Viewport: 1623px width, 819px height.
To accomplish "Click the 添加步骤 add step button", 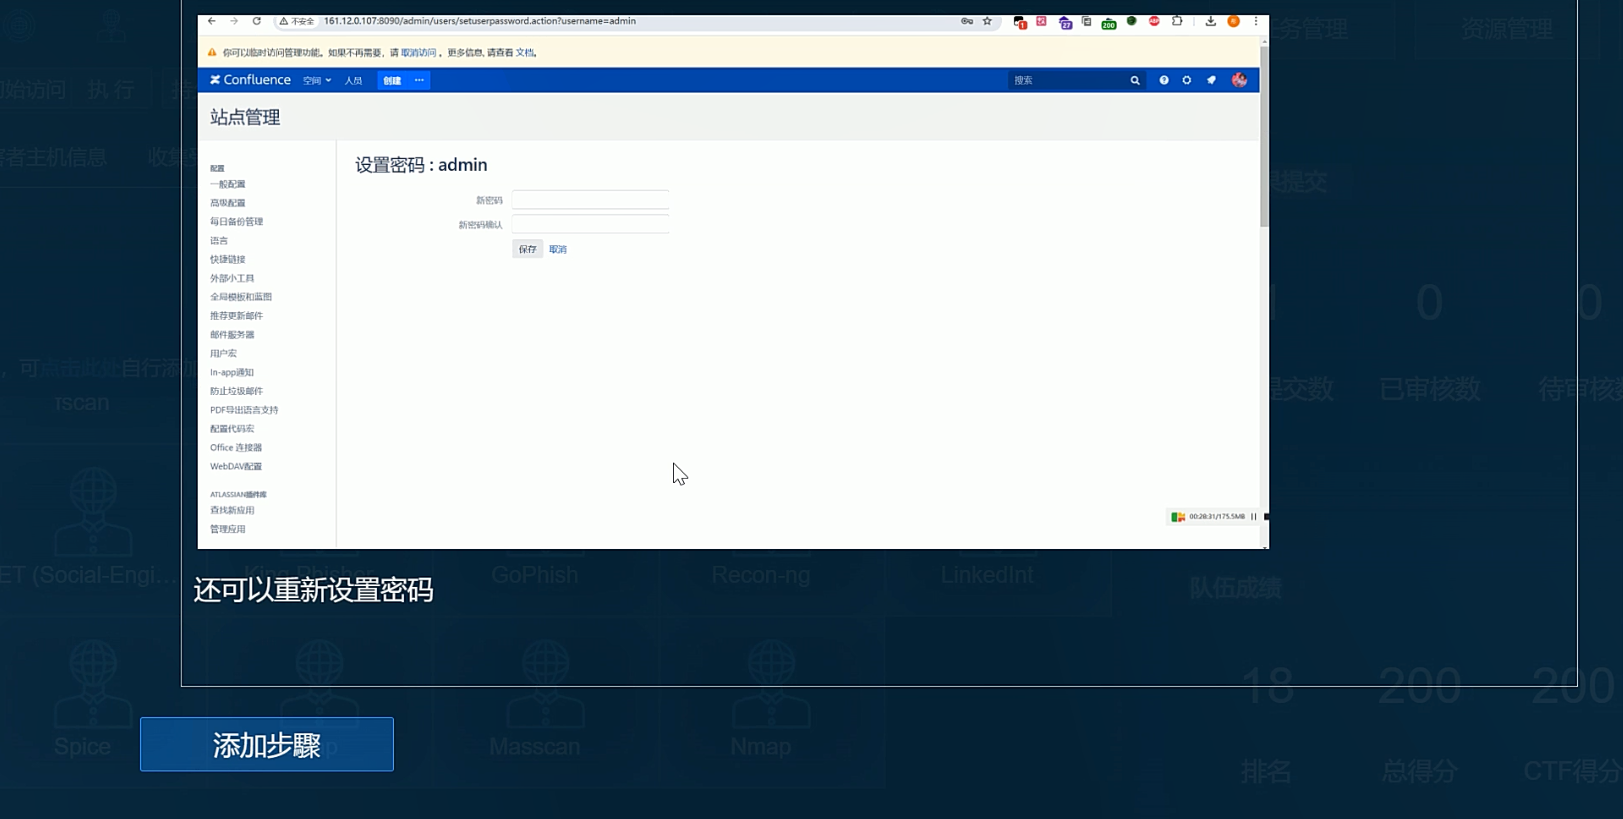I will [x=267, y=744].
